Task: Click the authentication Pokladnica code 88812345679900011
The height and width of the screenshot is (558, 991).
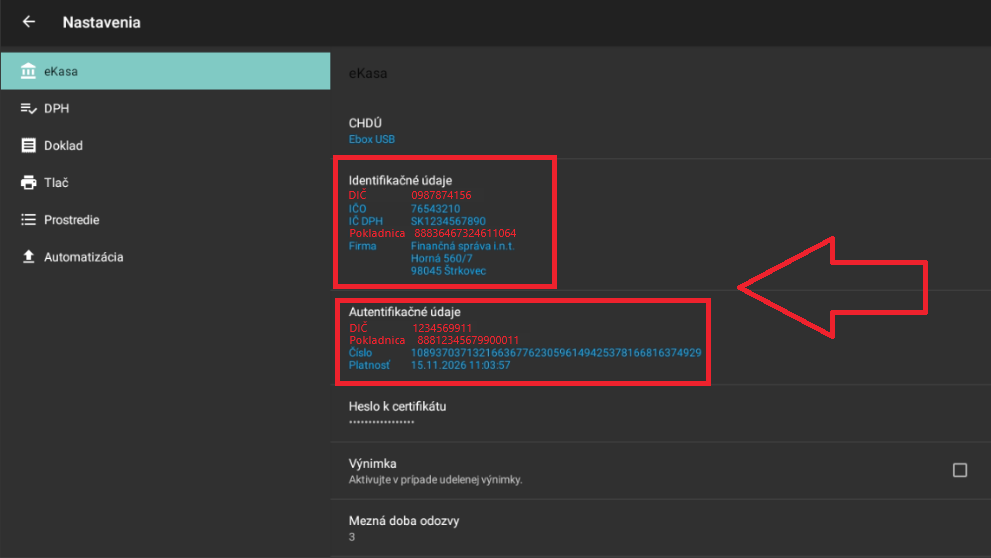Action: tap(467, 340)
